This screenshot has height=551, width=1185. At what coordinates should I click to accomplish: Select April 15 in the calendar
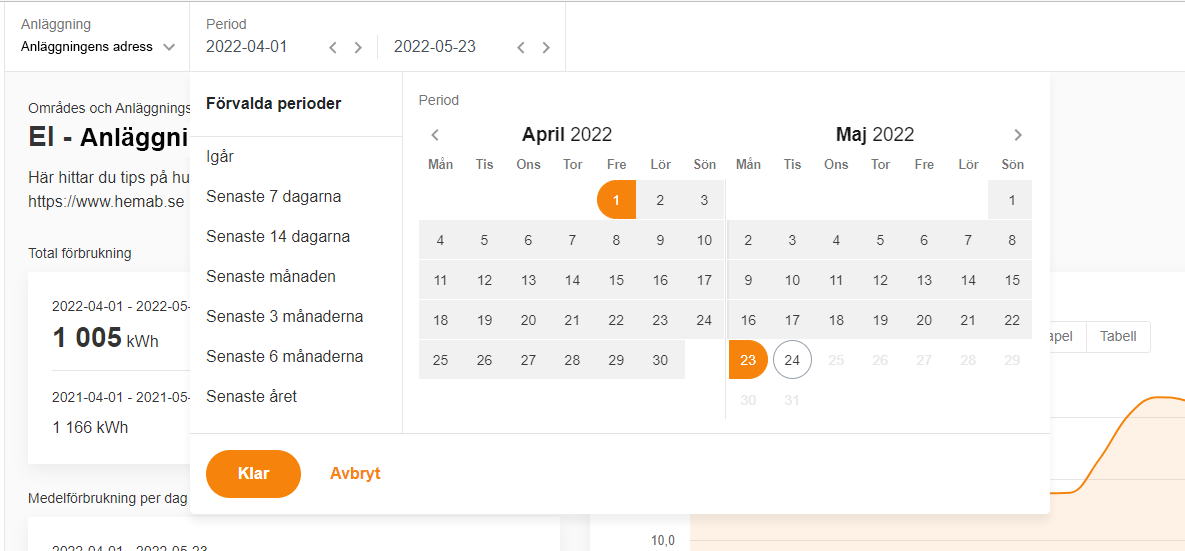coord(616,280)
